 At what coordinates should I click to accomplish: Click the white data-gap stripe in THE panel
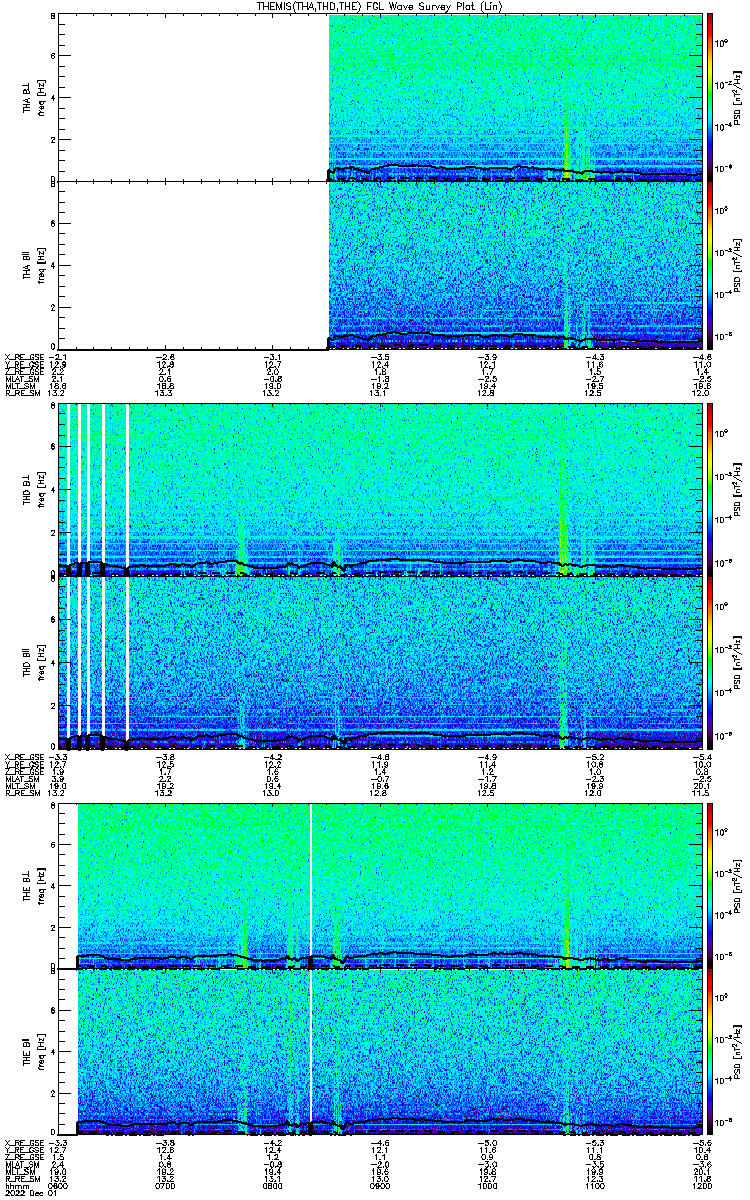pos(311,970)
